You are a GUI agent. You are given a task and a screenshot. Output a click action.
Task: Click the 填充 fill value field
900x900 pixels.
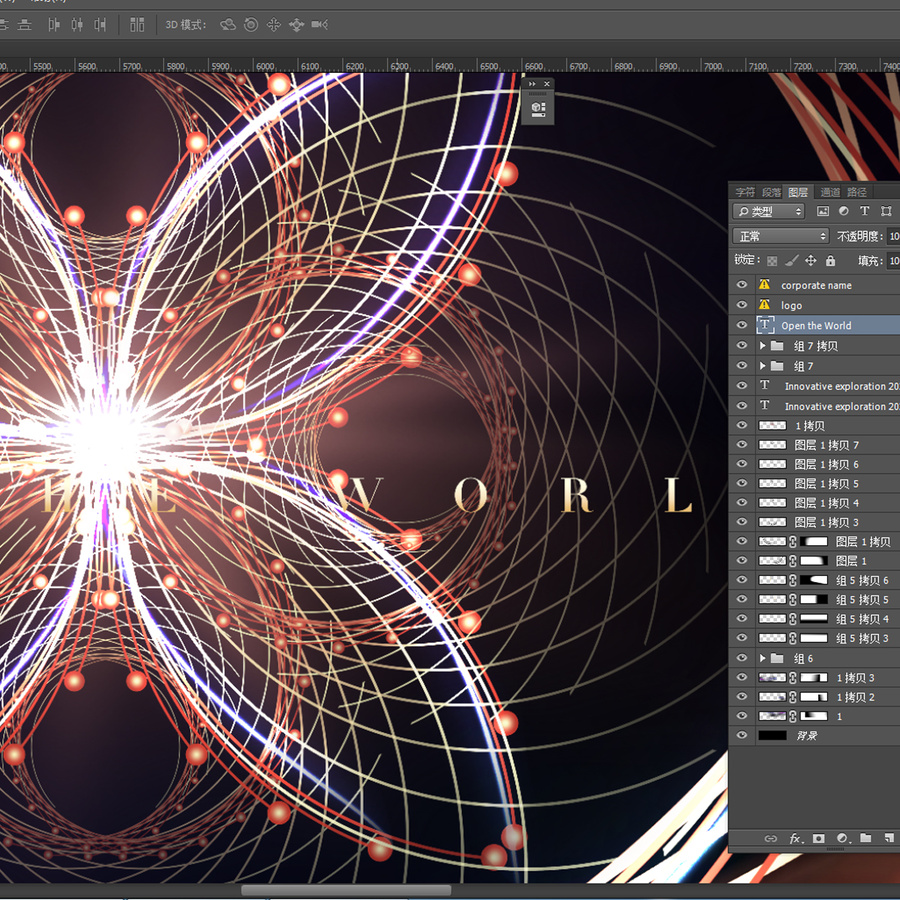tap(894, 261)
